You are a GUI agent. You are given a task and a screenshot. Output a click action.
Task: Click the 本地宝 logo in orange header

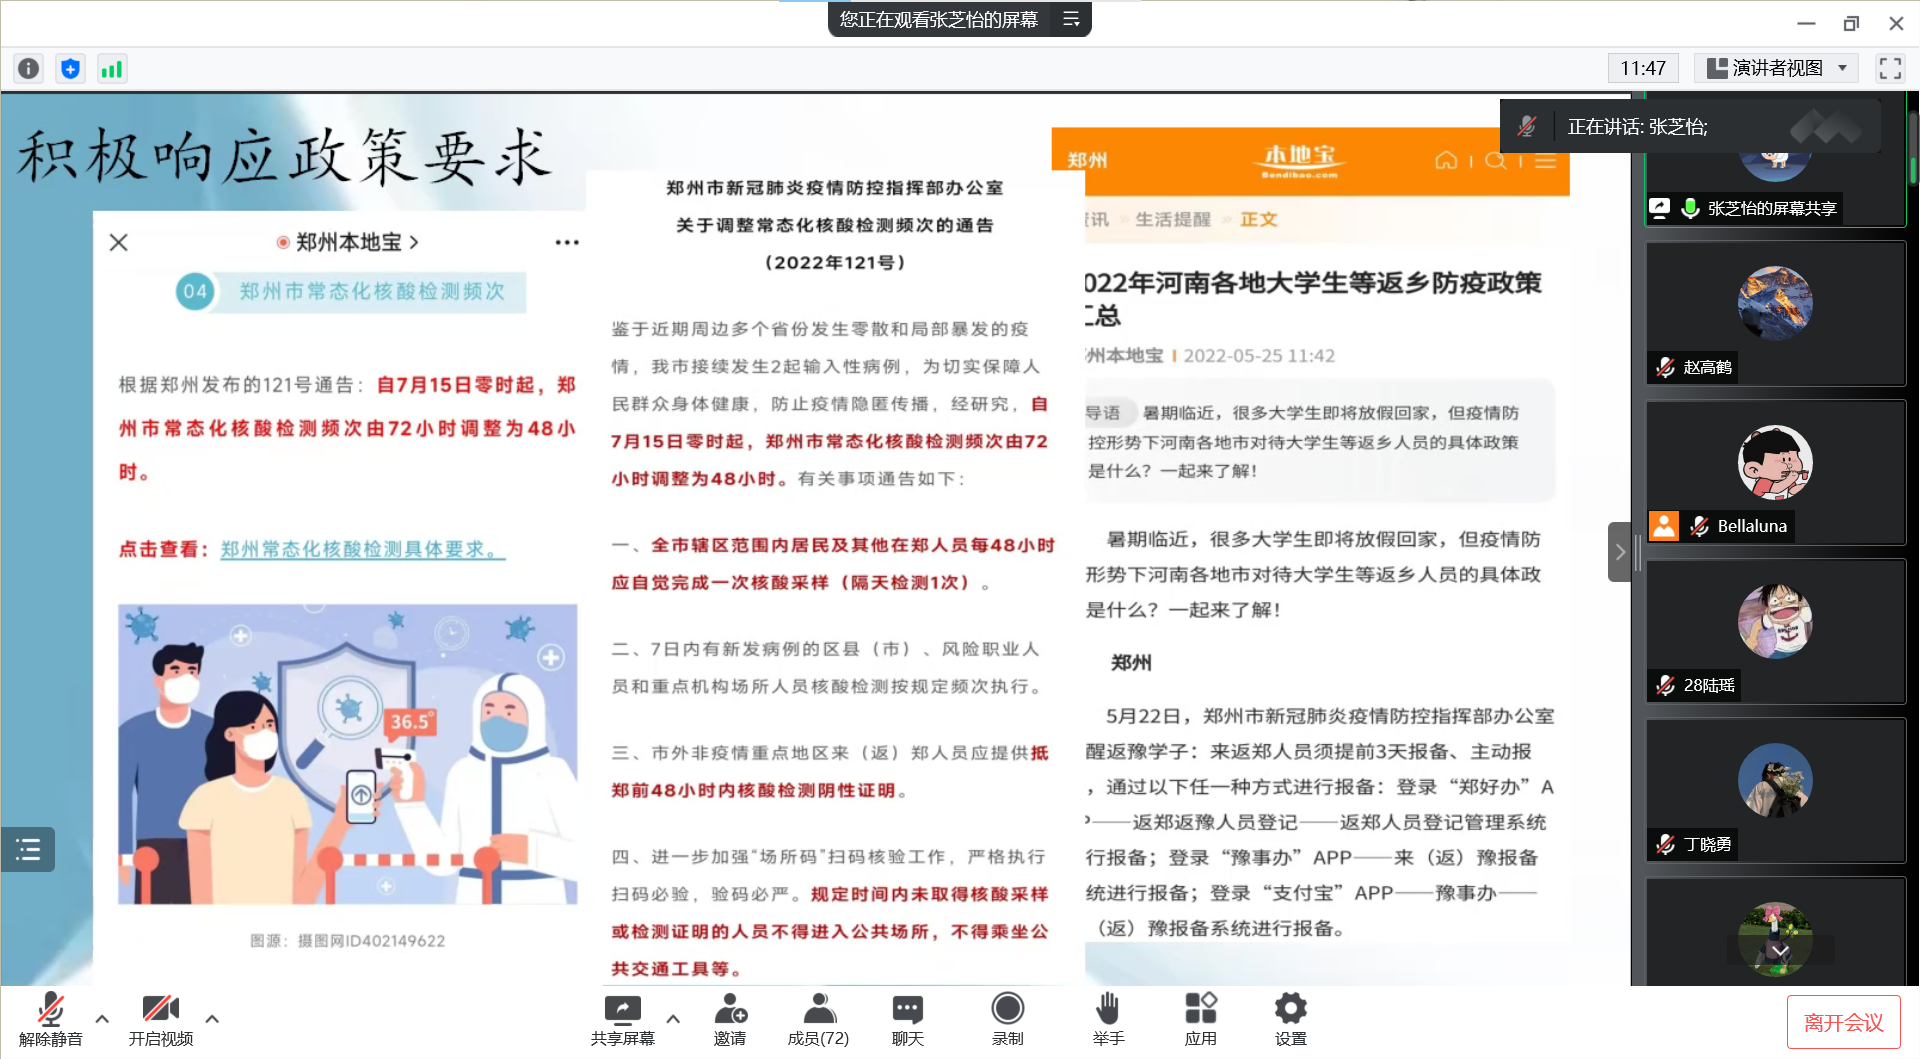[1299, 160]
